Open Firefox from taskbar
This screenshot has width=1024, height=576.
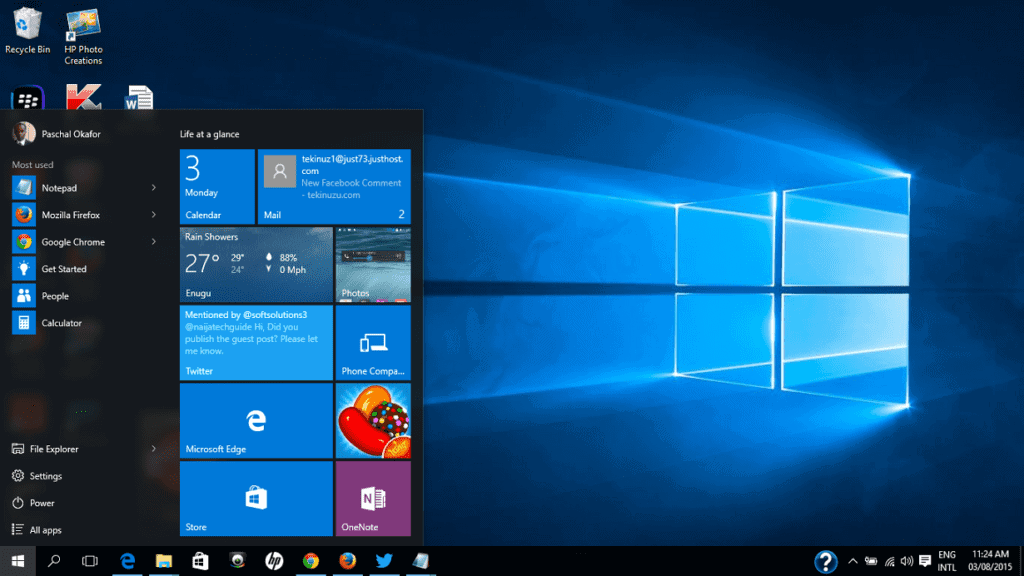click(347, 561)
